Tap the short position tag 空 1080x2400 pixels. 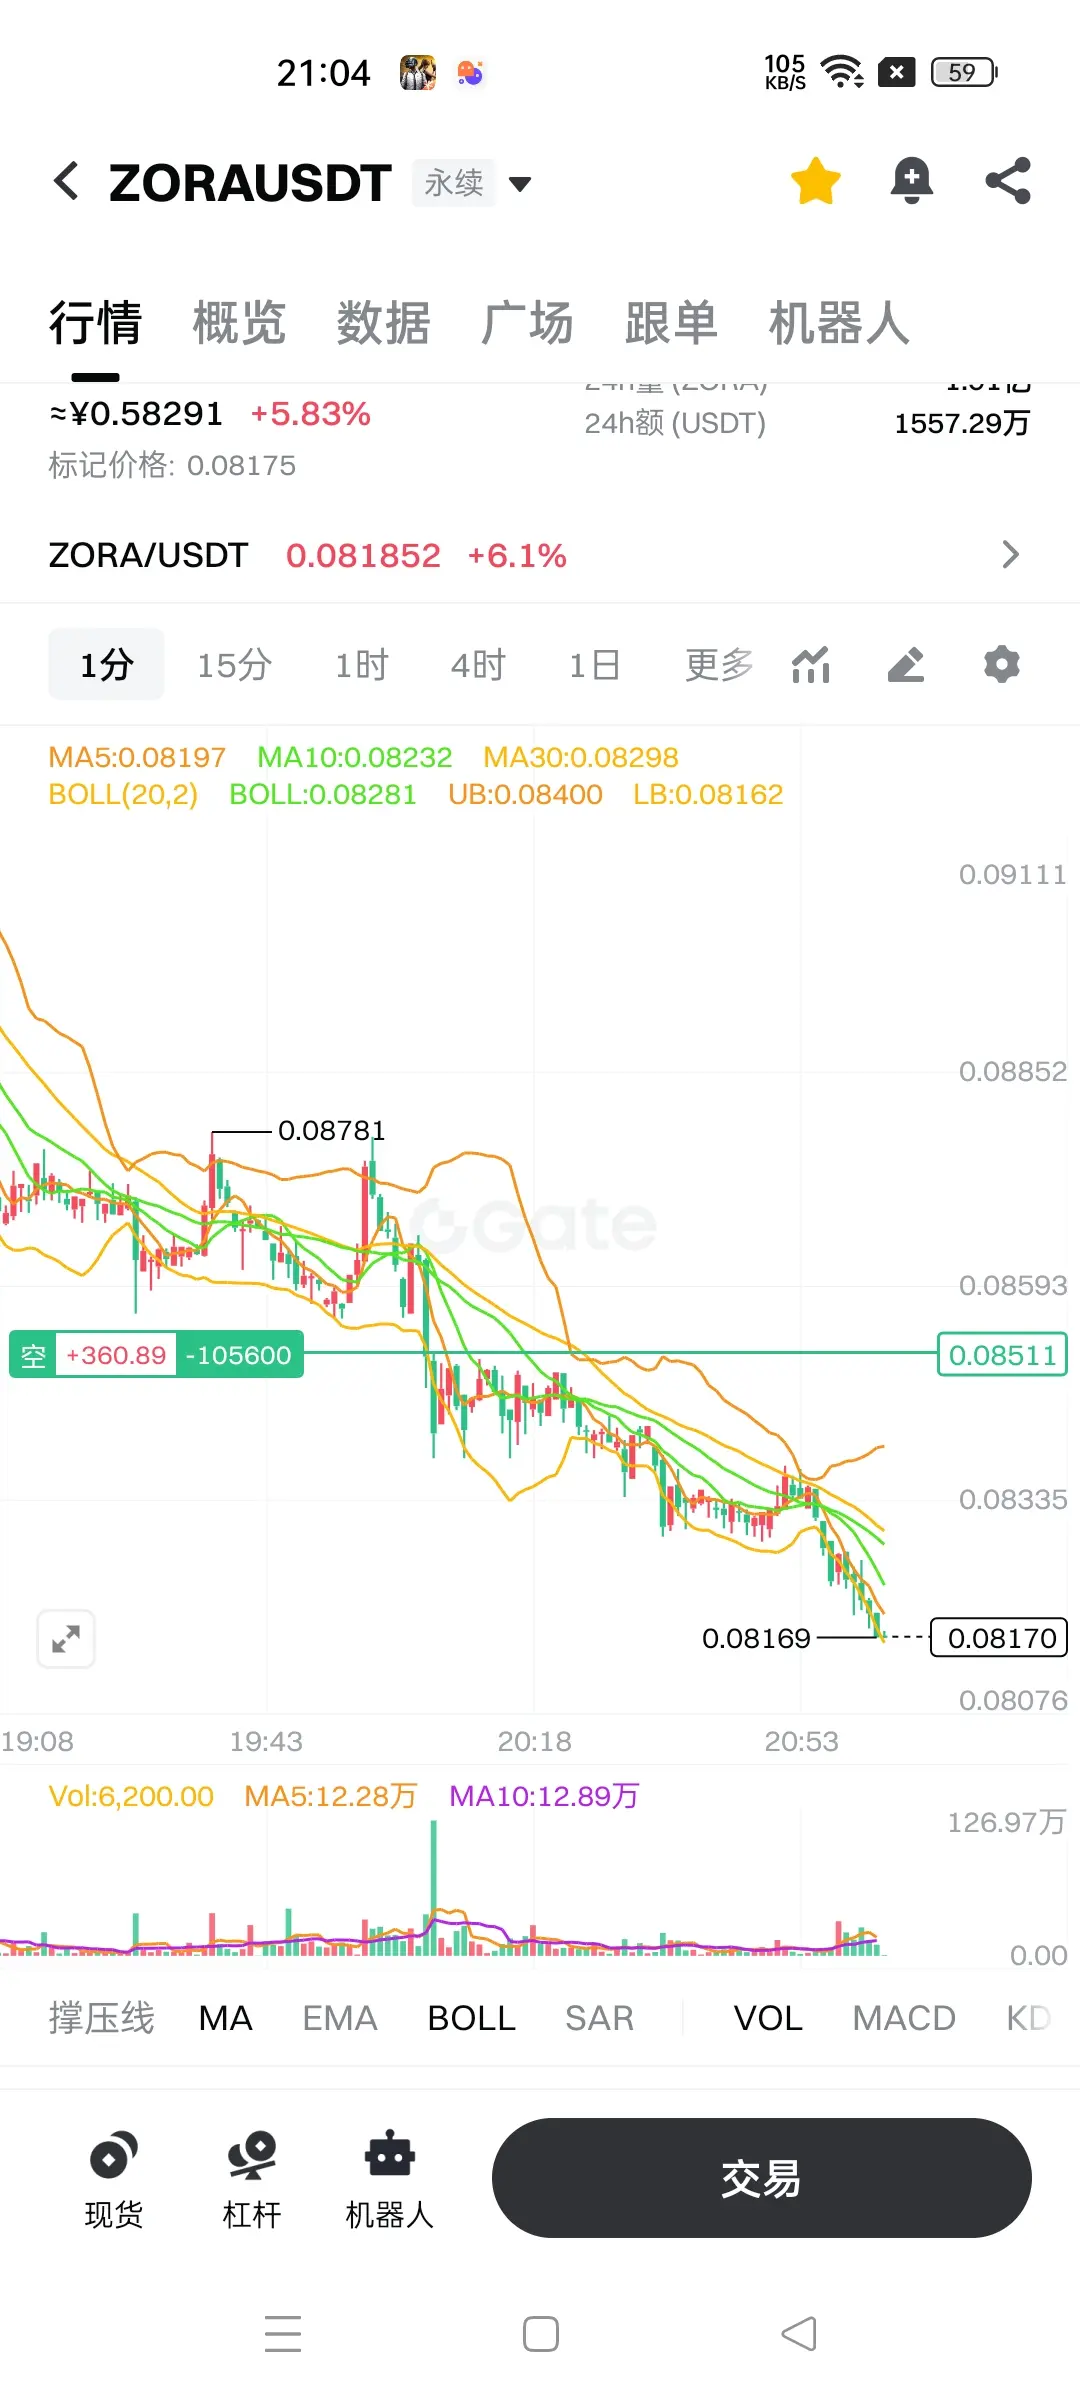click(x=34, y=1356)
